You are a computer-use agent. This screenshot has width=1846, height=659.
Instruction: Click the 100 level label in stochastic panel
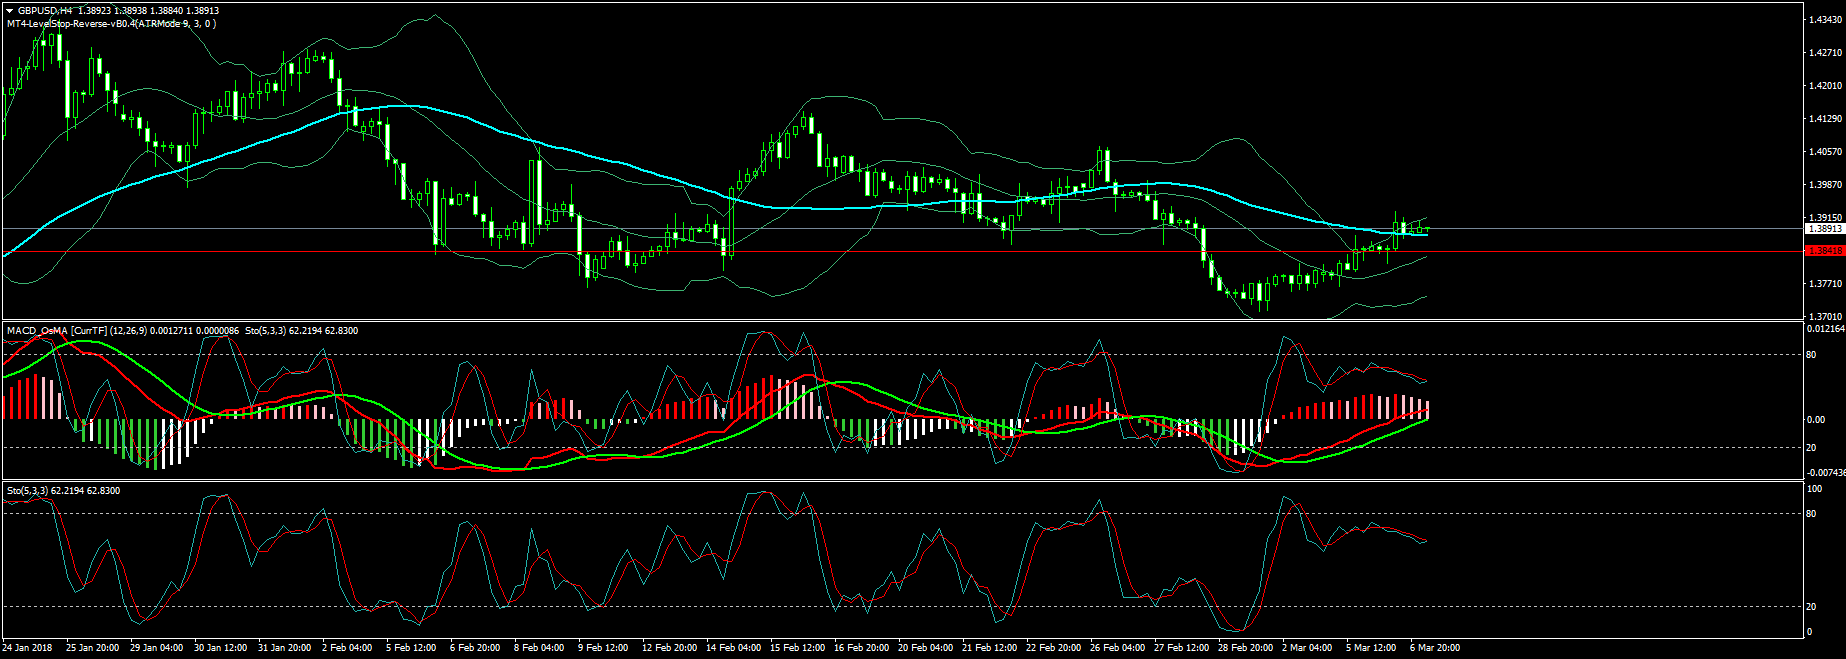pyautogui.click(x=1814, y=489)
